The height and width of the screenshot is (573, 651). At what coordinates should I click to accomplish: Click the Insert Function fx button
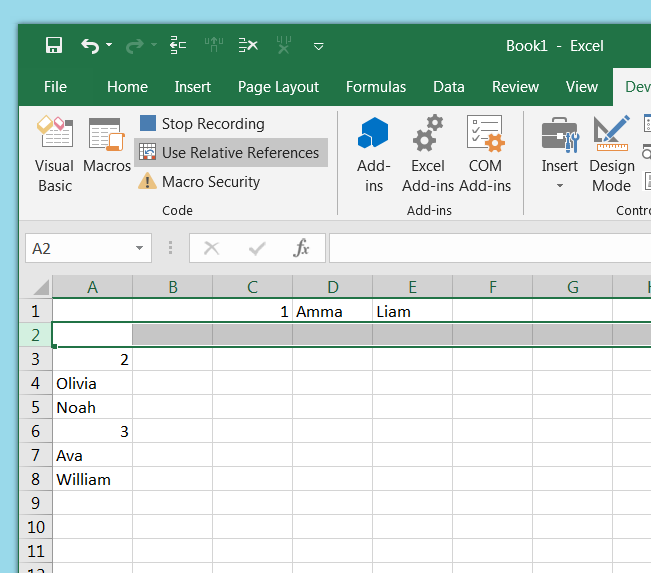pyautogui.click(x=301, y=248)
